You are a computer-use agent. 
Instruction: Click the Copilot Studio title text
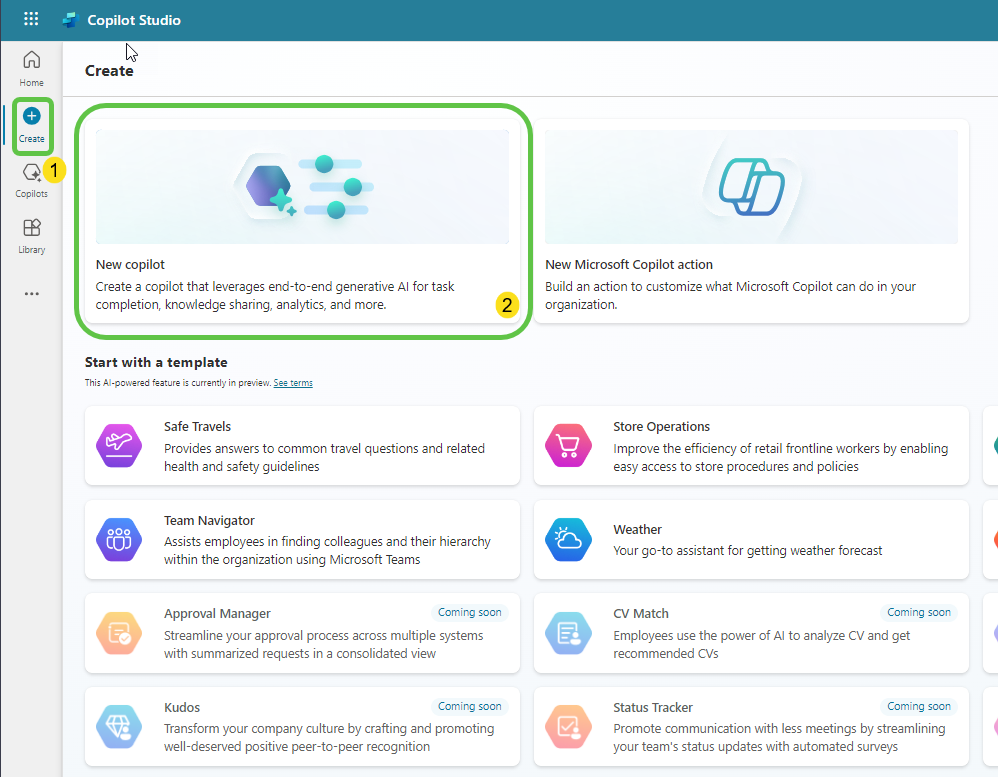pos(134,20)
